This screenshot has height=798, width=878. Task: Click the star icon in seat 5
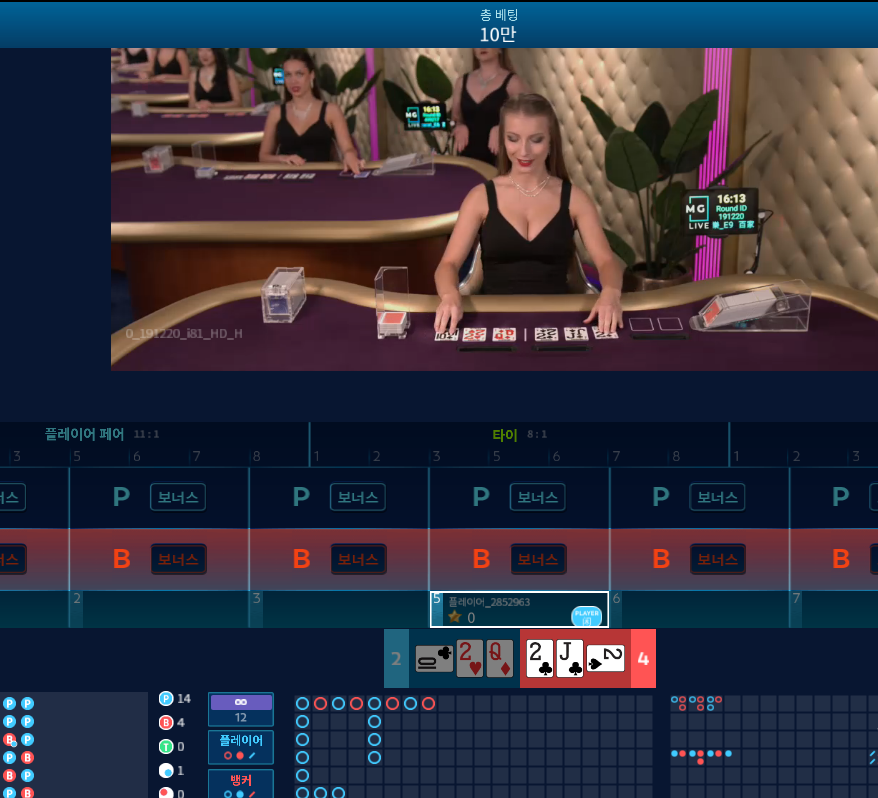click(x=454, y=617)
